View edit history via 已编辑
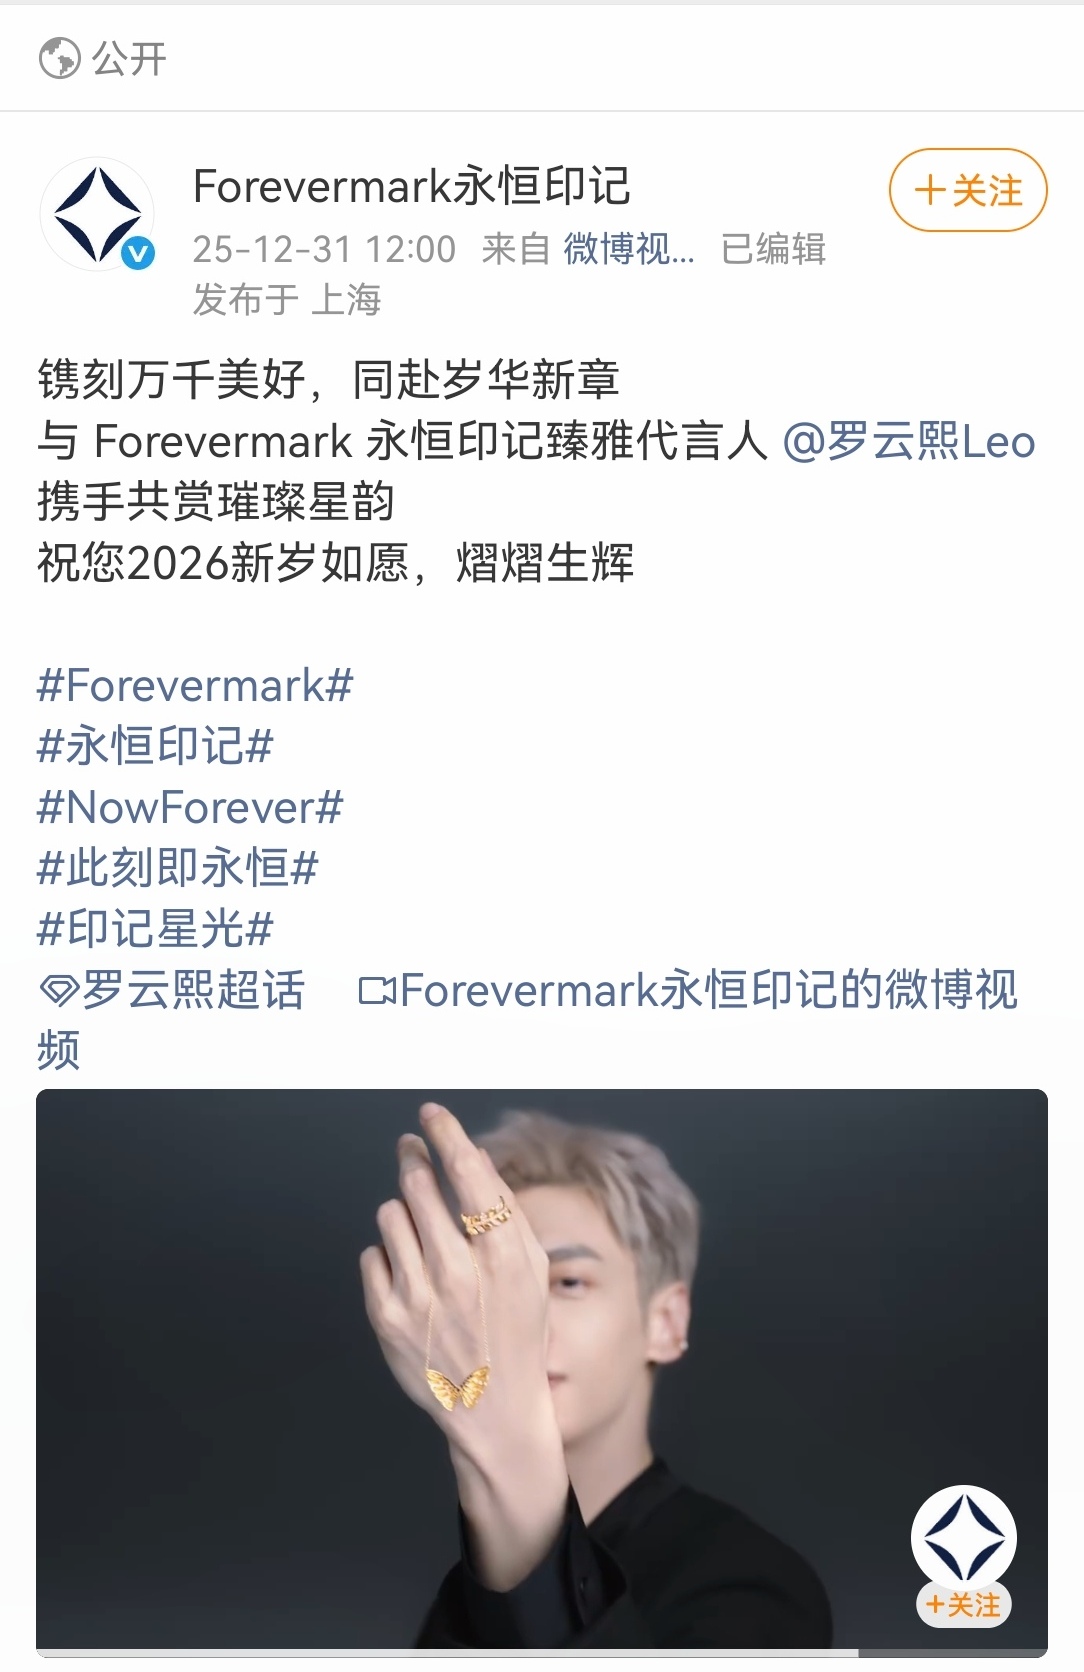 tap(773, 249)
